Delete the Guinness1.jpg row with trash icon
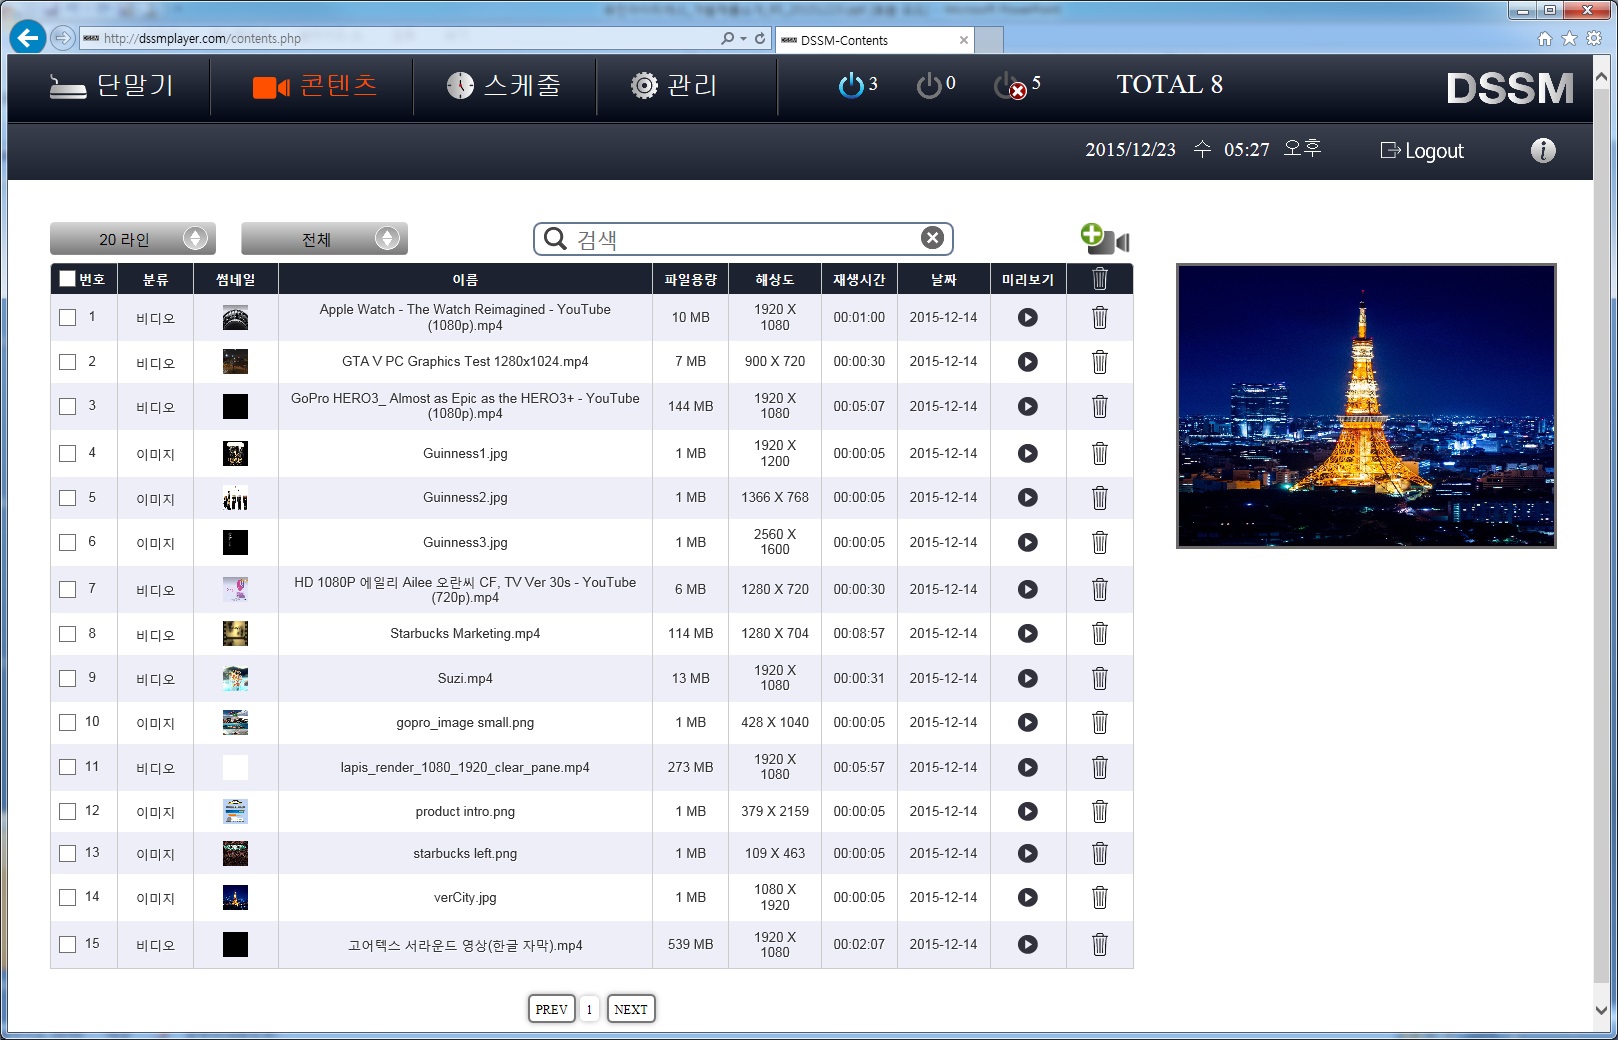 tap(1099, 454)
